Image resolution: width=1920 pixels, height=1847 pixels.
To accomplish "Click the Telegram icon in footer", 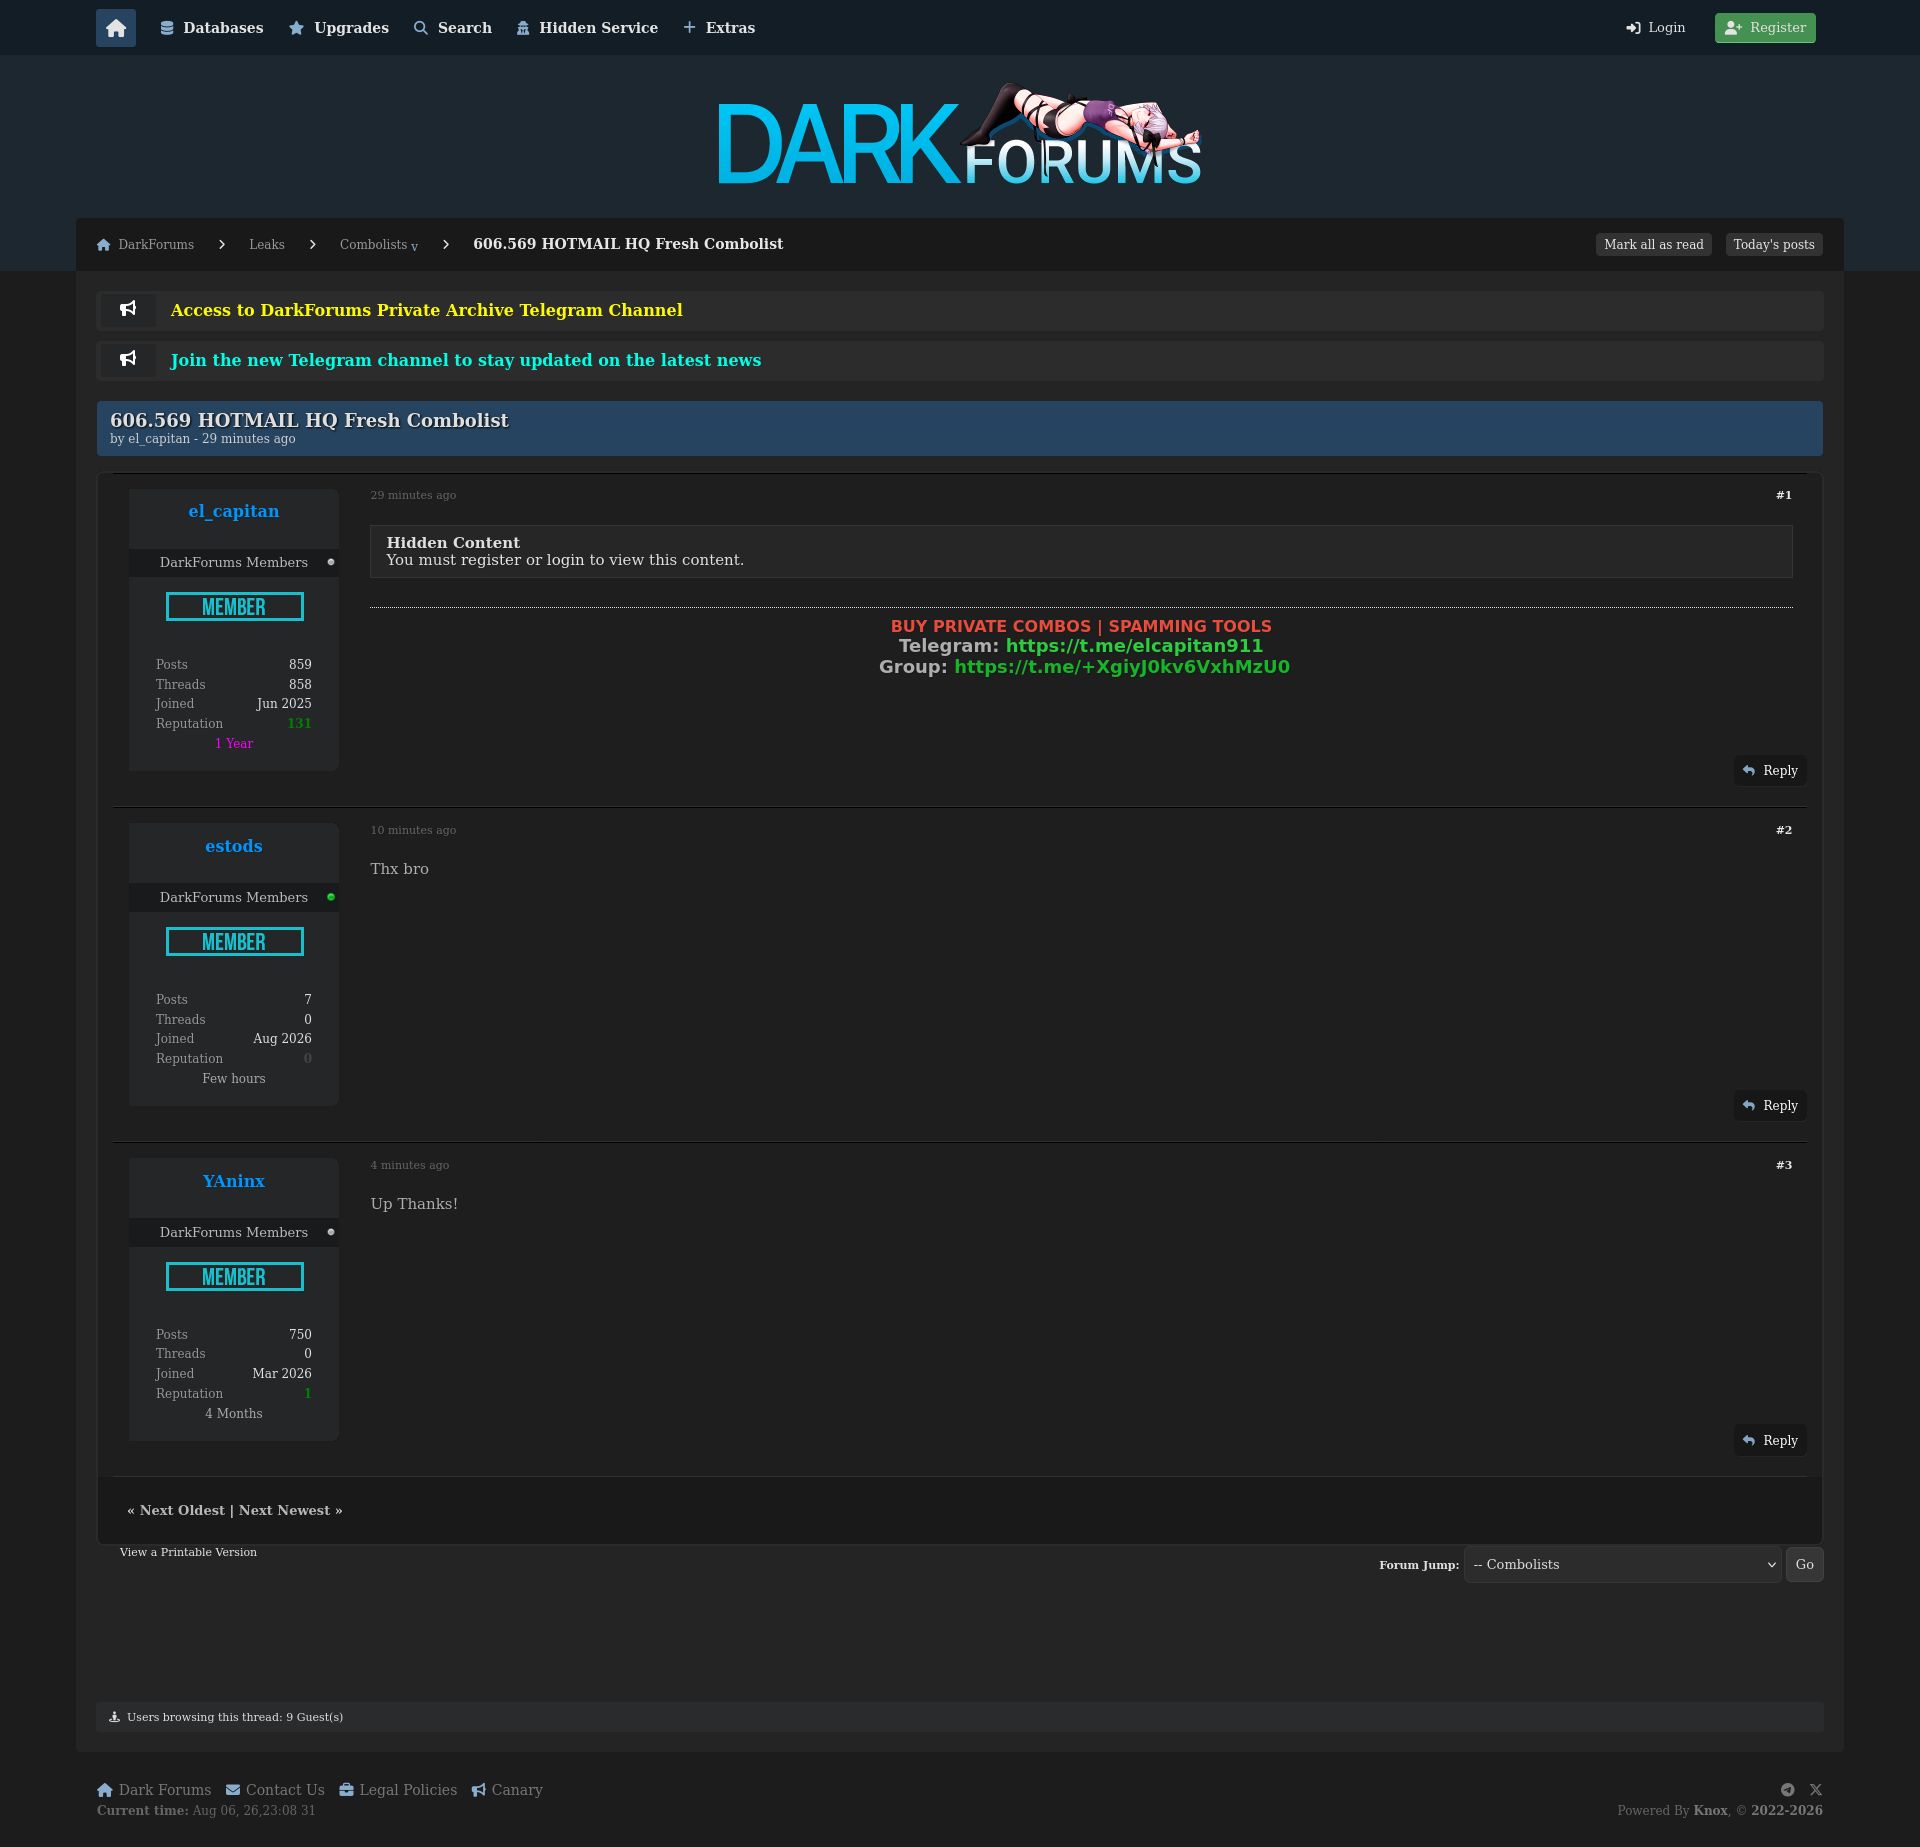I will (x=1788, y=1791).
